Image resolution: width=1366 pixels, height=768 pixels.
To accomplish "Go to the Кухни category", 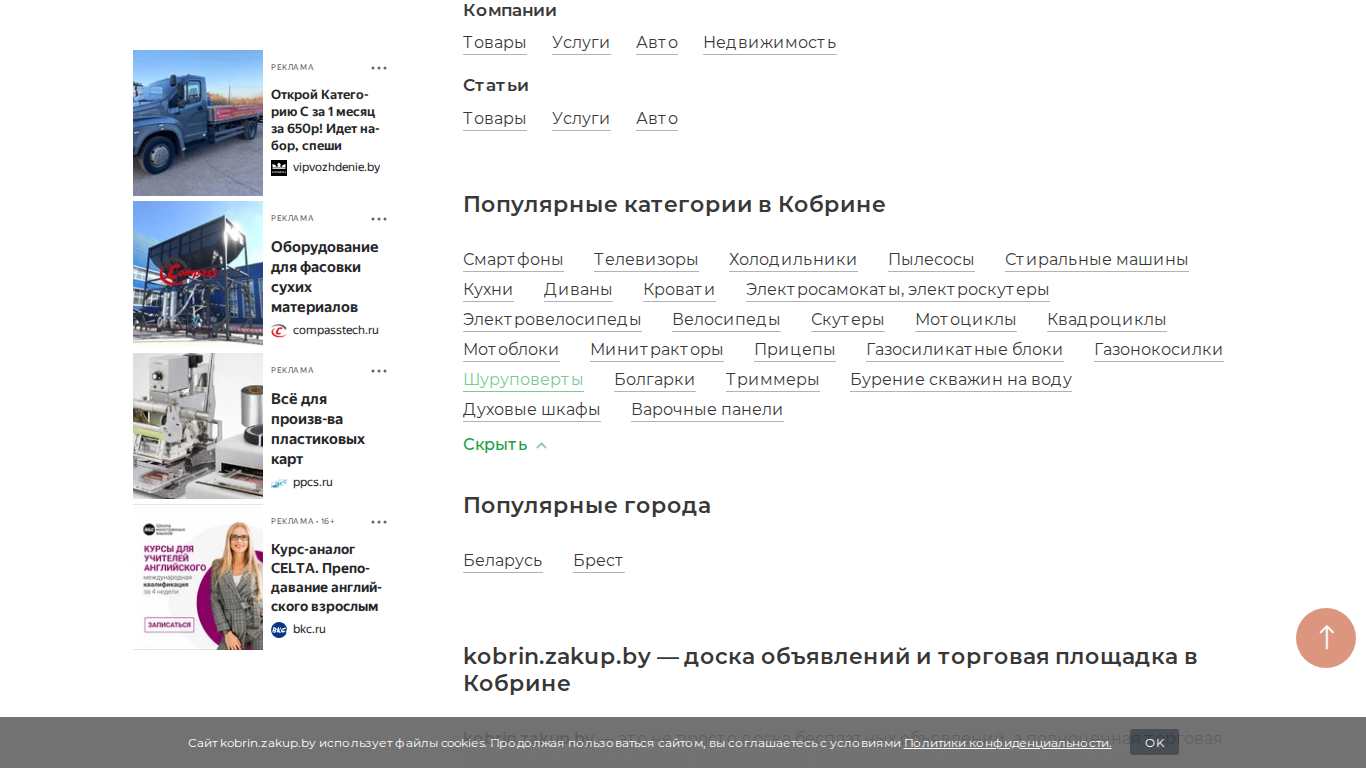I will (x=488, y=290).
